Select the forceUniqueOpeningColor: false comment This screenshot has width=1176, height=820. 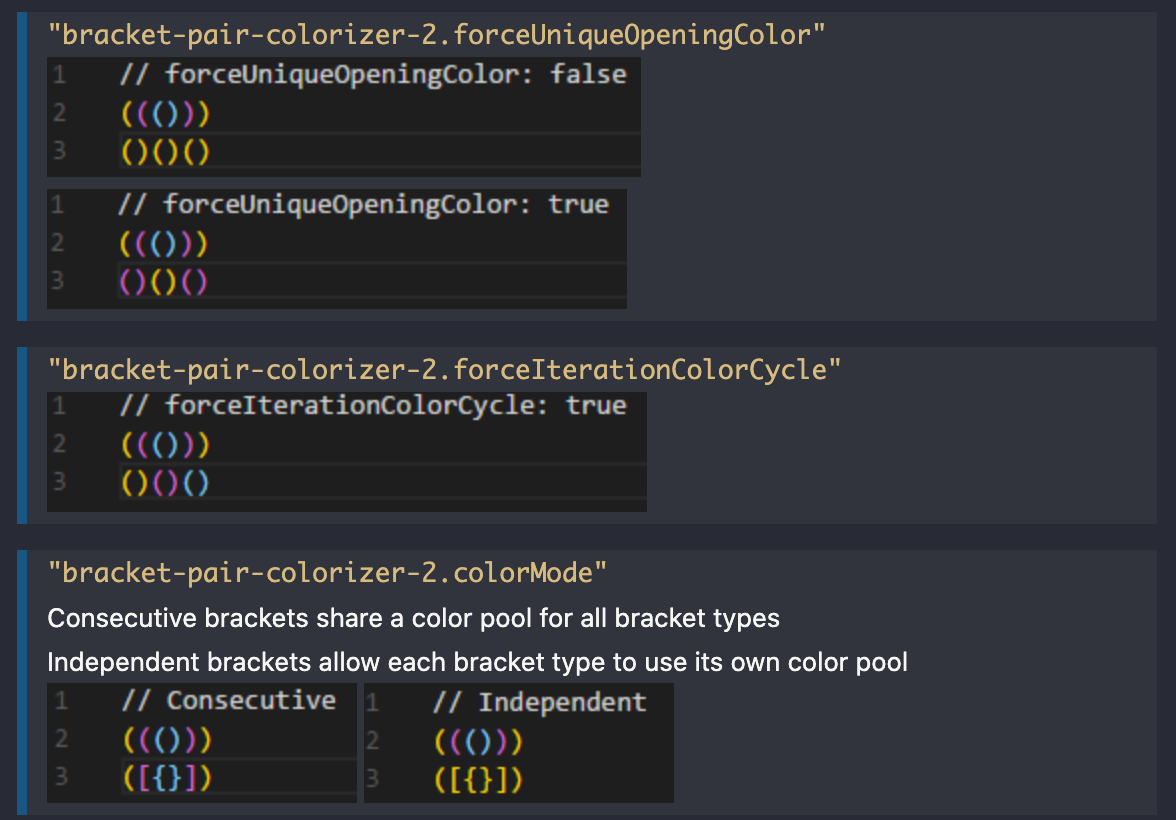coord(370,73)
